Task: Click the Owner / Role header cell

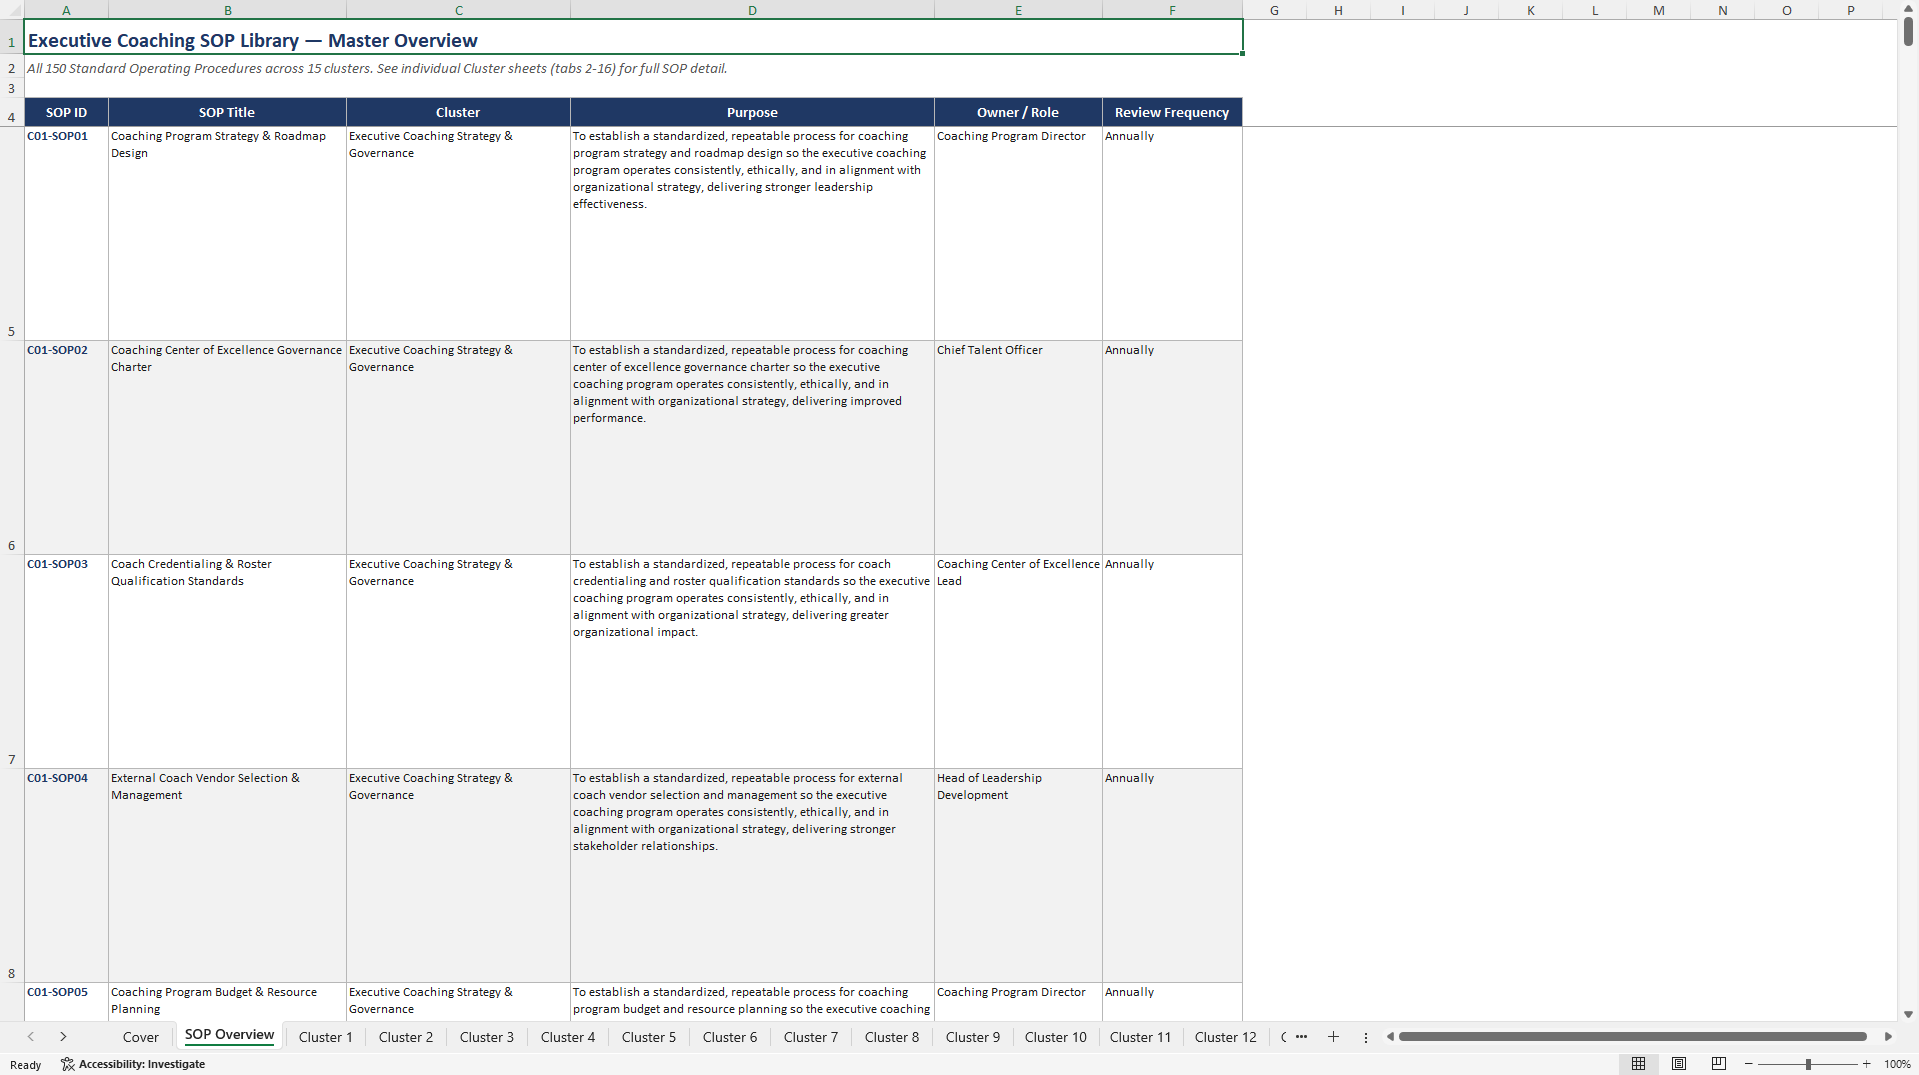Action: (x=1018, y=112)
